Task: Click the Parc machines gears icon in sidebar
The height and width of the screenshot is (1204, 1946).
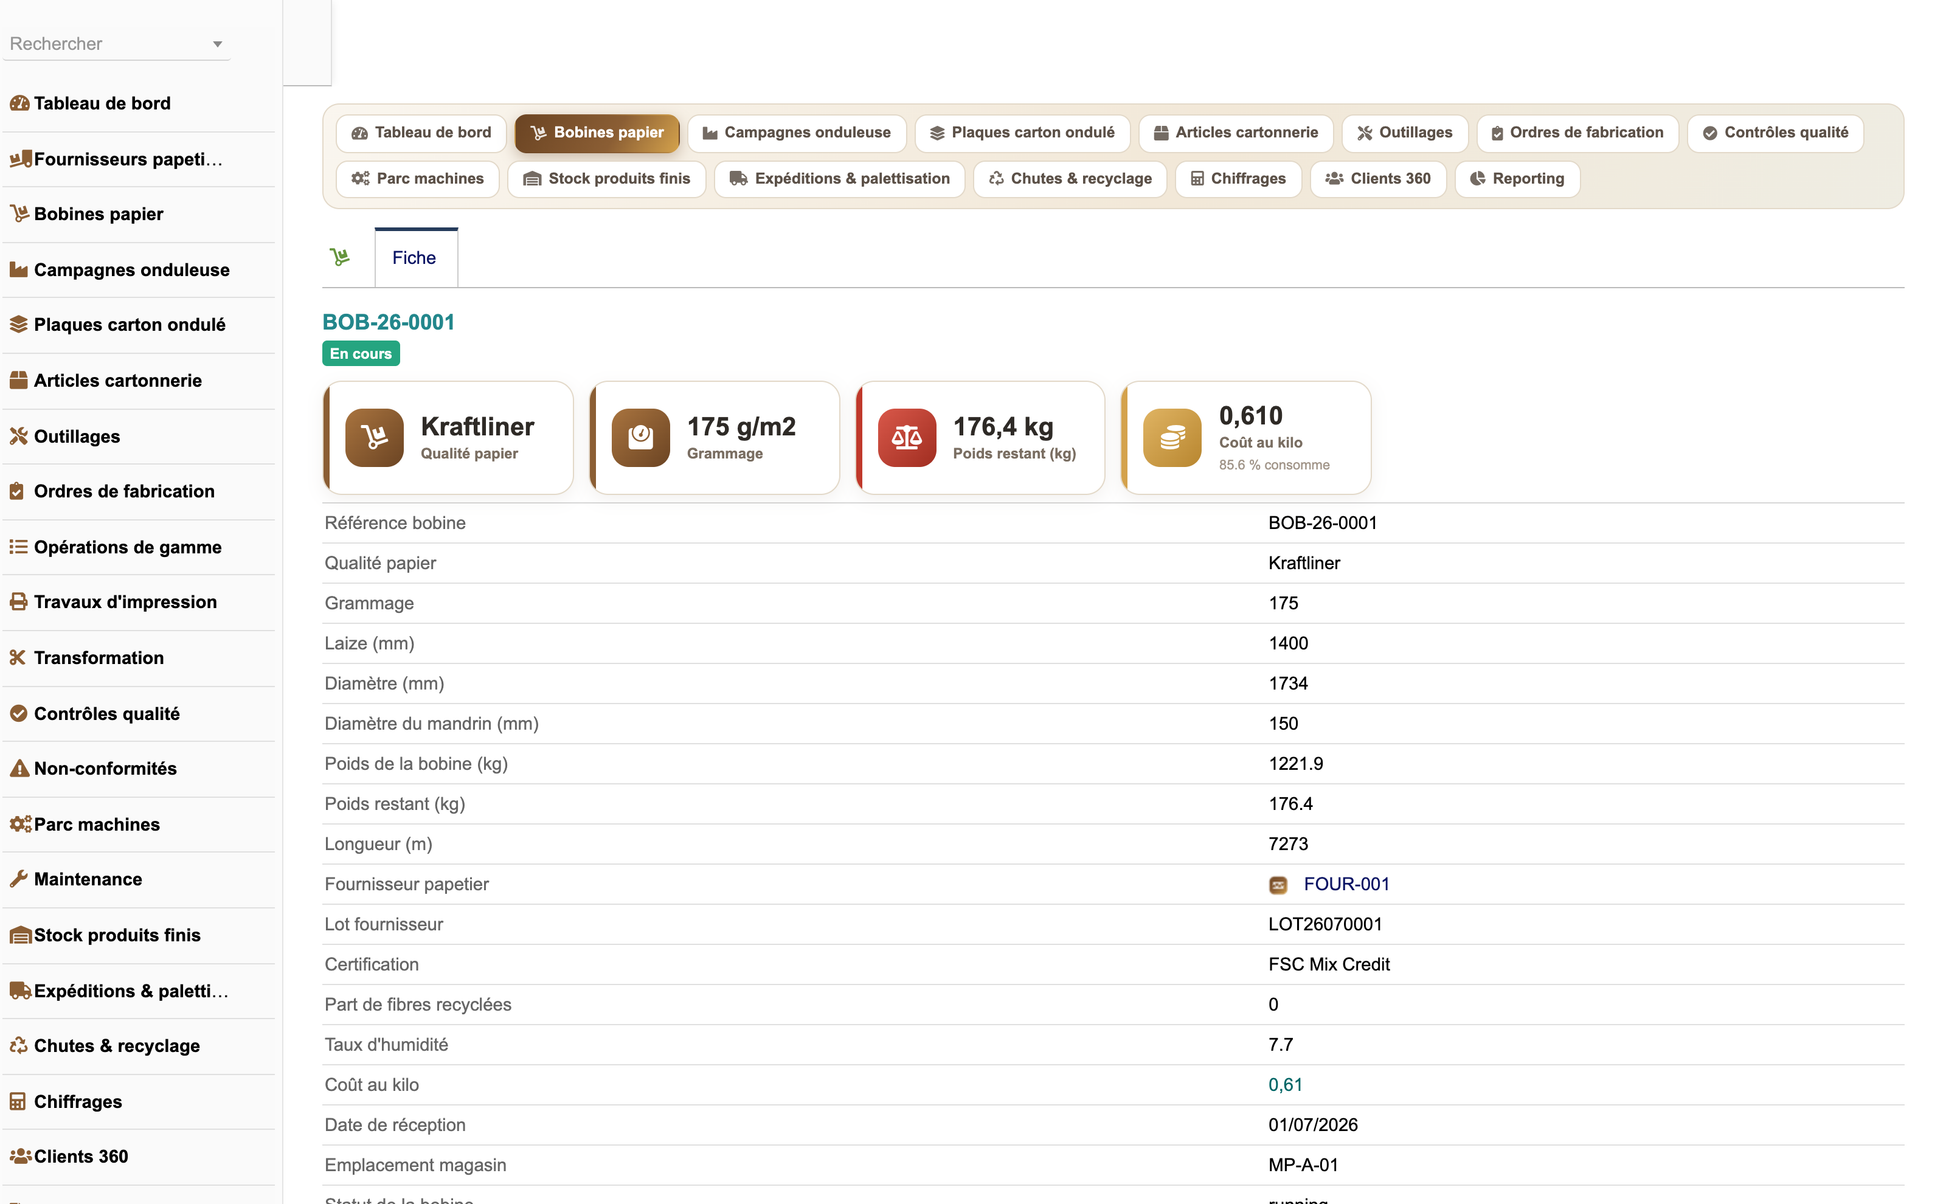Action: click(20, 825)
